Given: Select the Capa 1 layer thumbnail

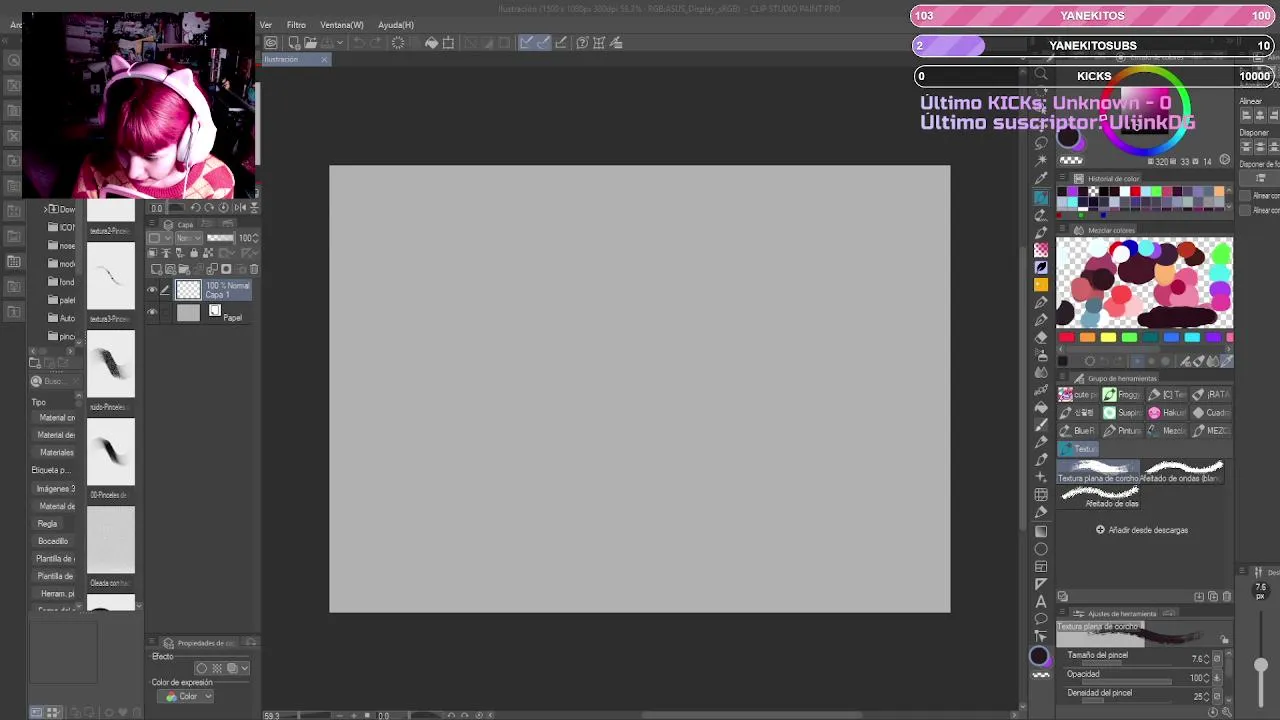Looking at the screenshot, I should tap(188, 290).
